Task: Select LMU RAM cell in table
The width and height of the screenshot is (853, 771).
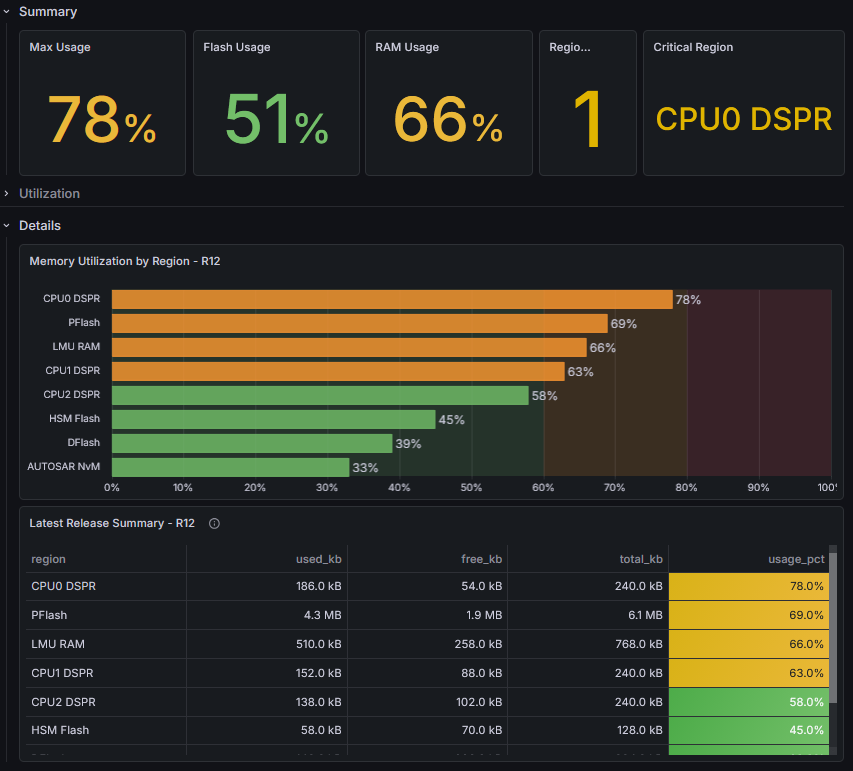Action: pos(106,644)
